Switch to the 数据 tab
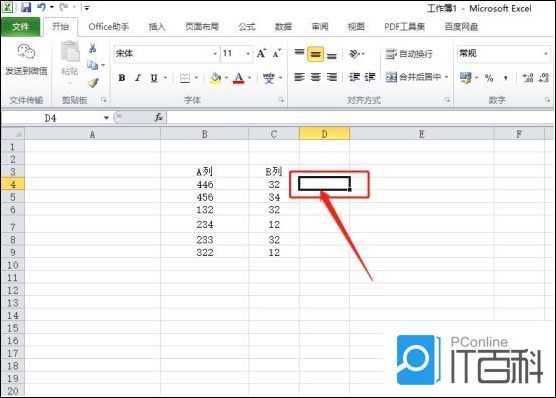 tap(283, 27)
